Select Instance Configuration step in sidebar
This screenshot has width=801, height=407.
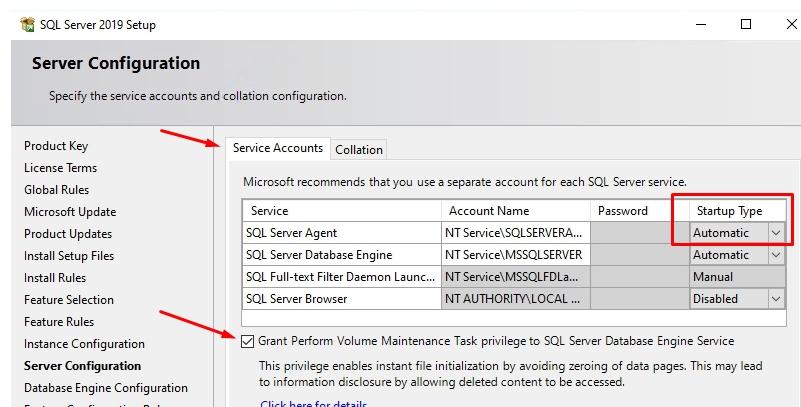[84, 344]
